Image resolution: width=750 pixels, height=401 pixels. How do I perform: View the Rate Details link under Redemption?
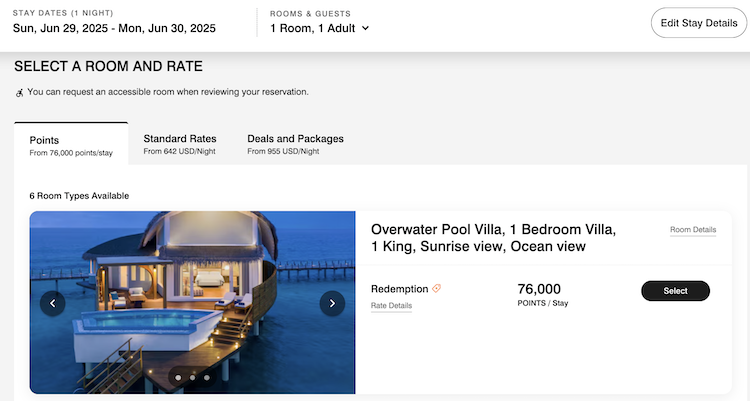tap(391, 306)
